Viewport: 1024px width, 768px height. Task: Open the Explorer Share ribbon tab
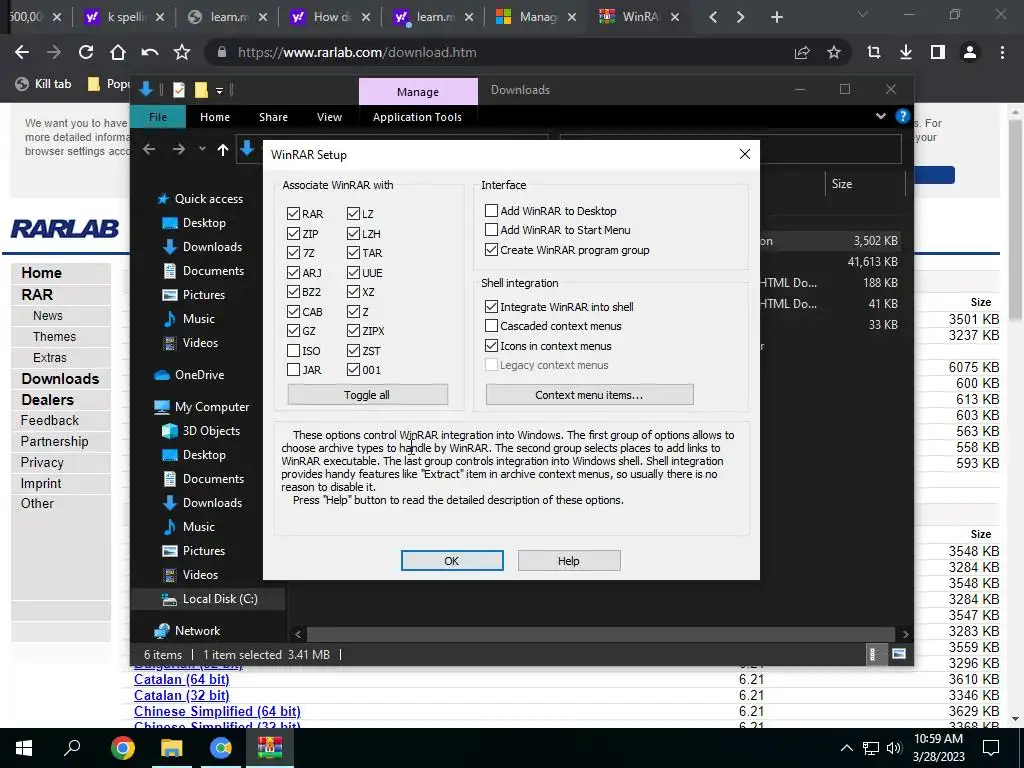273,117
